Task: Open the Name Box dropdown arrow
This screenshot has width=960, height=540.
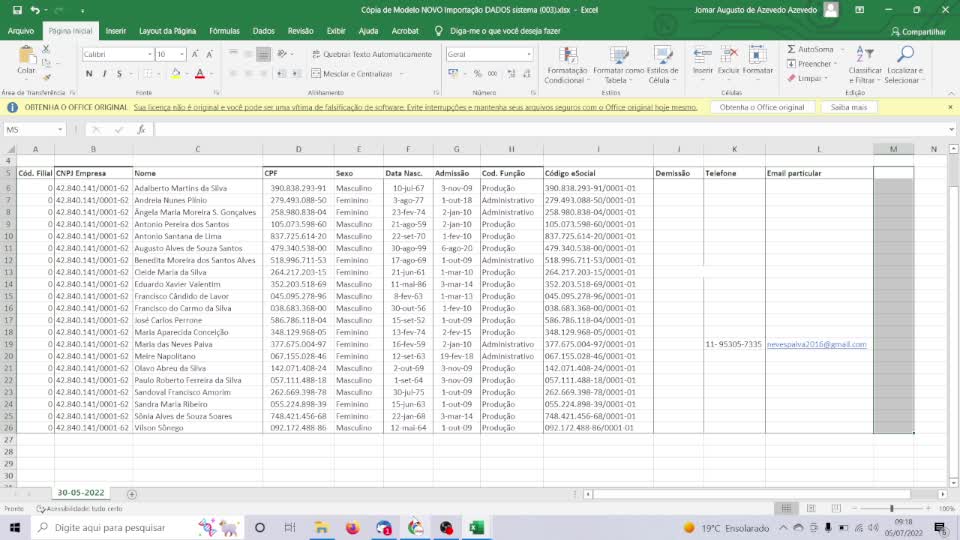Action: coord(60,130)
